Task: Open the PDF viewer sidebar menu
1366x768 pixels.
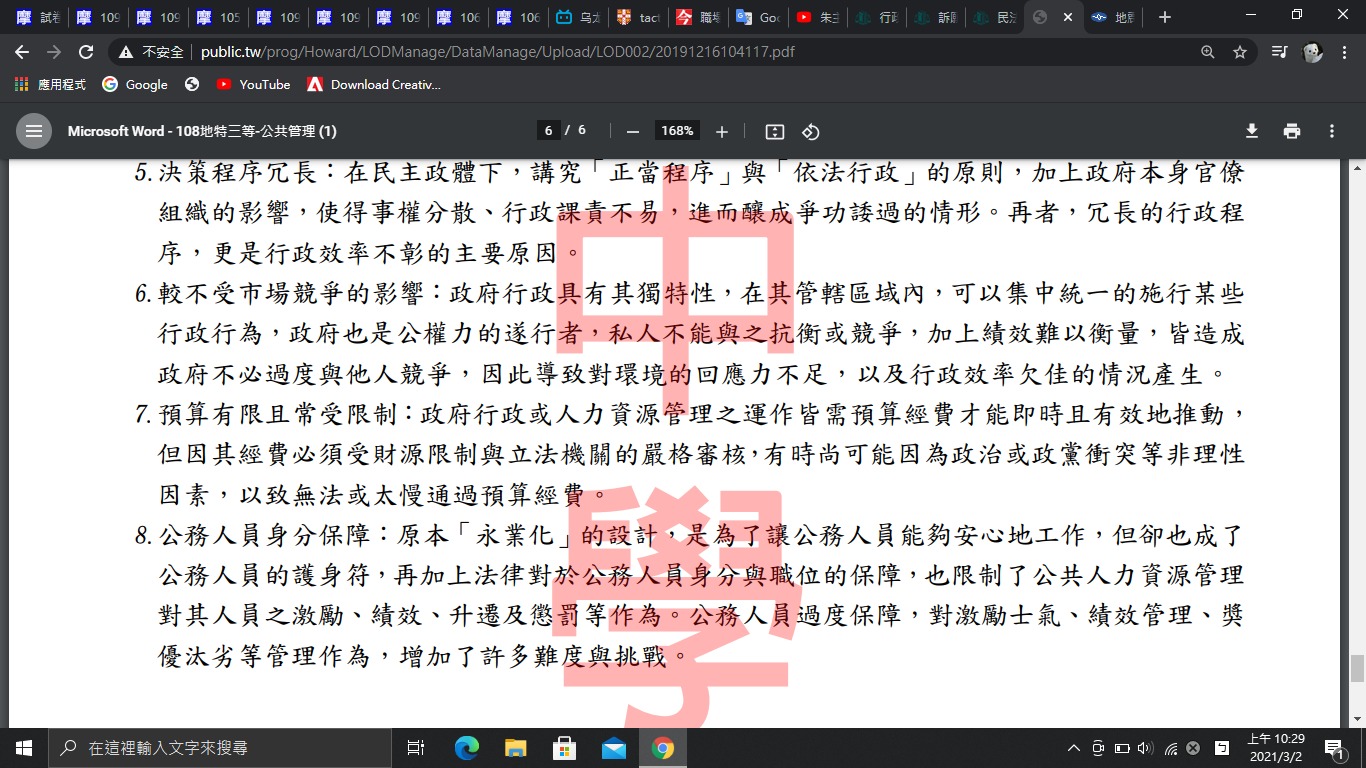Action: pos(34,131)
